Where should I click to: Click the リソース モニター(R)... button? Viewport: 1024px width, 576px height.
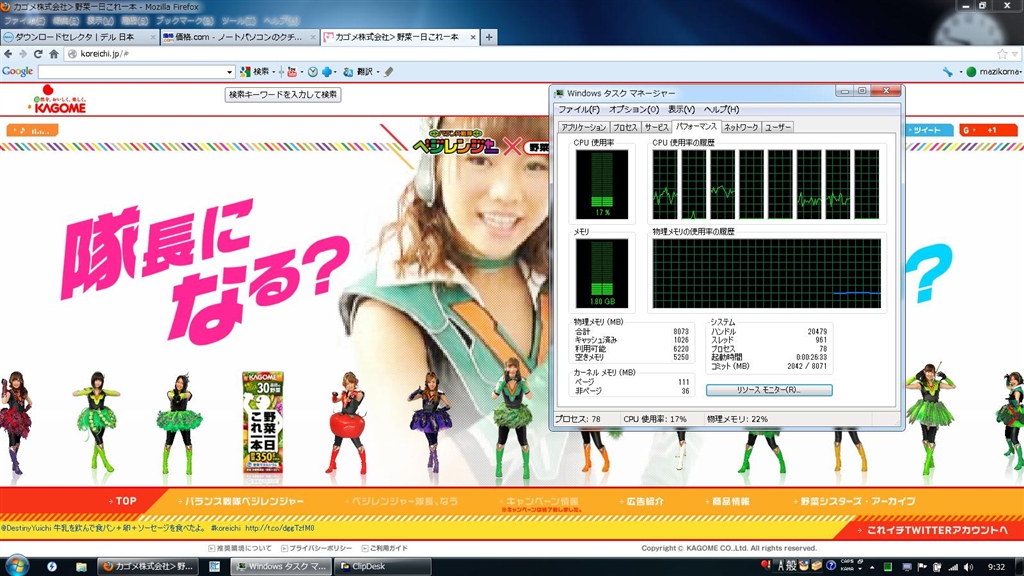tap(768, 390)
